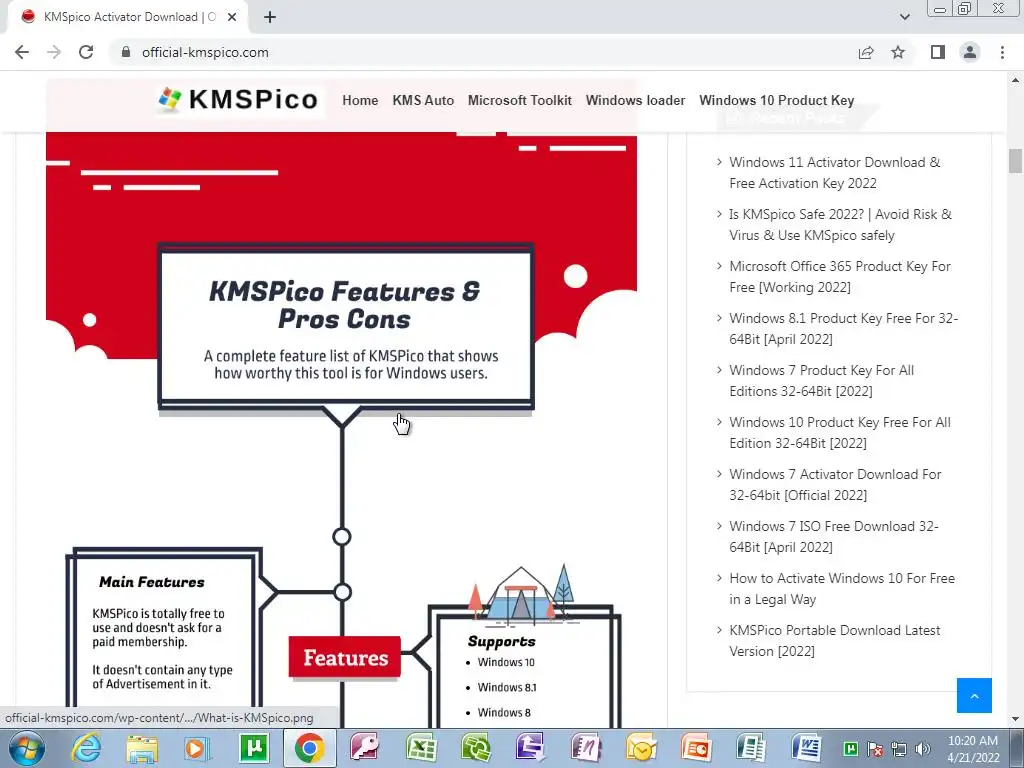1024x768 pixels.
Task: Click the network icon in system tray
Action: (899, 749)
